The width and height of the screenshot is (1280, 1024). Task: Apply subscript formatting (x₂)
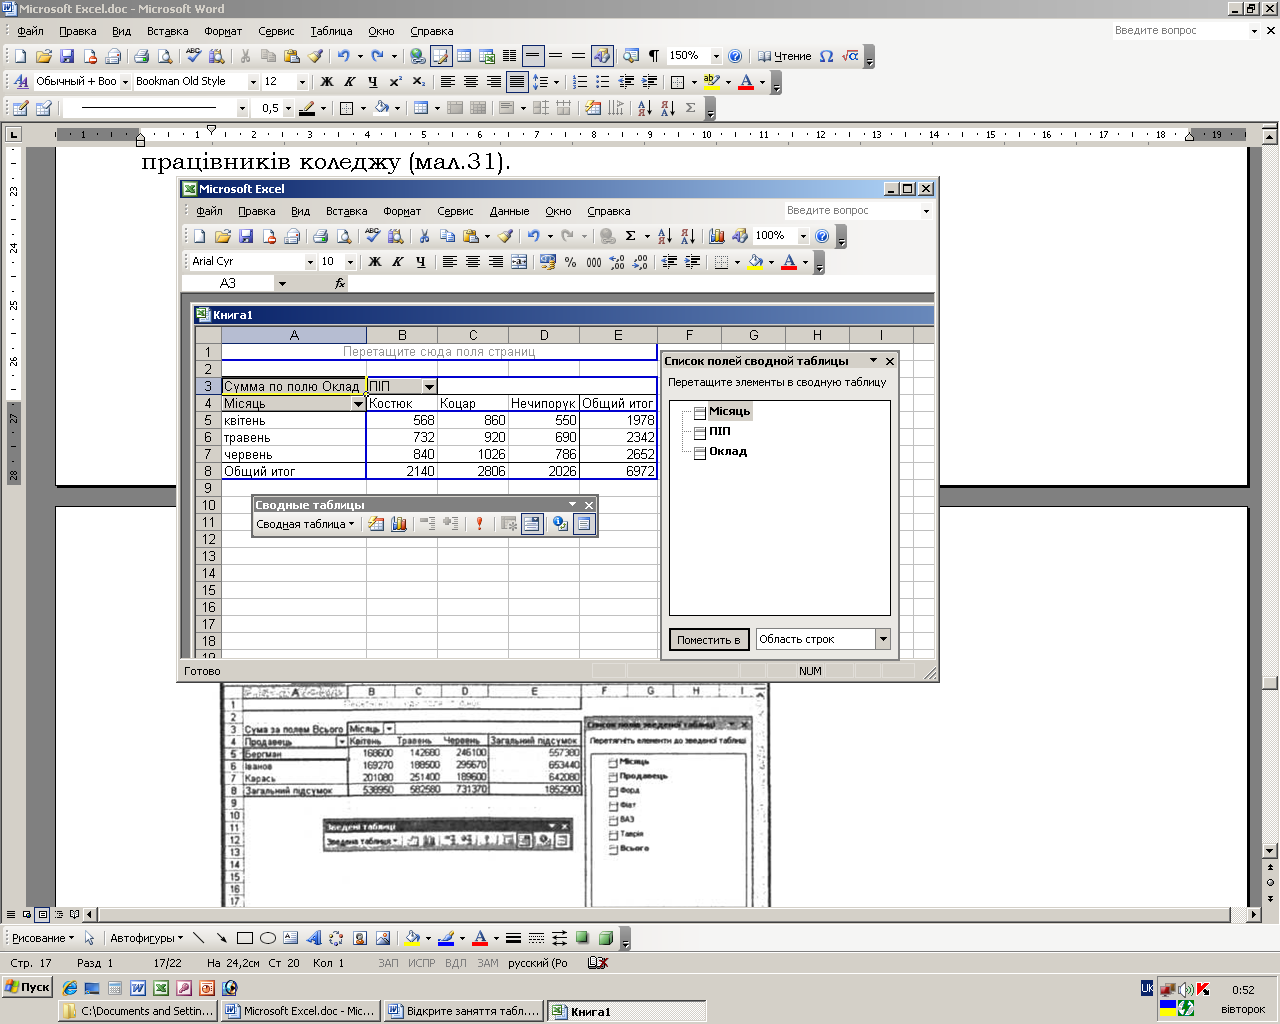tap(419, 82)
